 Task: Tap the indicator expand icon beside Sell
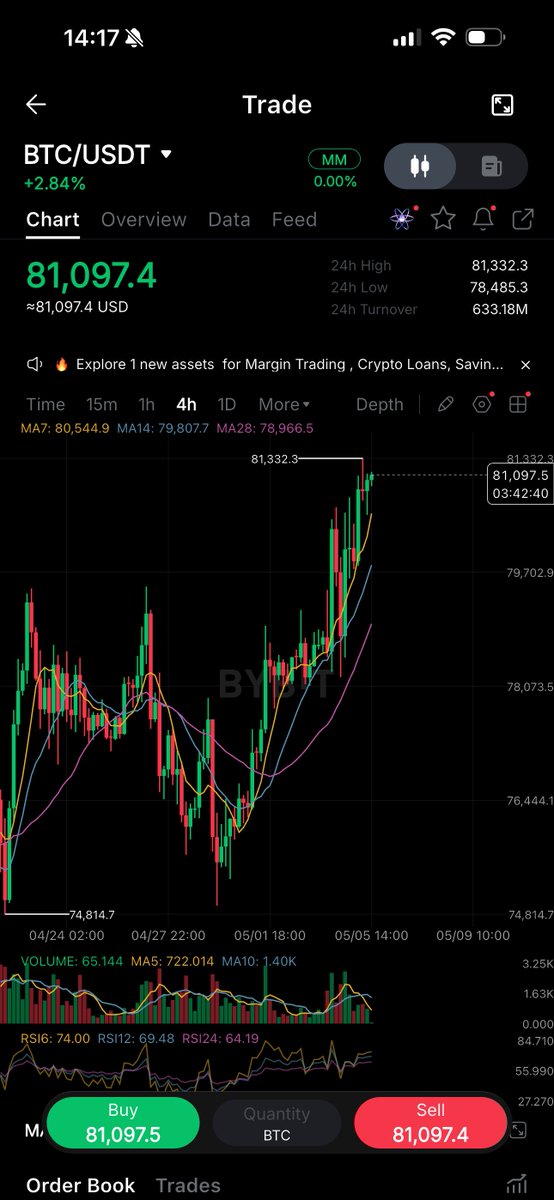pos(518,1130)
